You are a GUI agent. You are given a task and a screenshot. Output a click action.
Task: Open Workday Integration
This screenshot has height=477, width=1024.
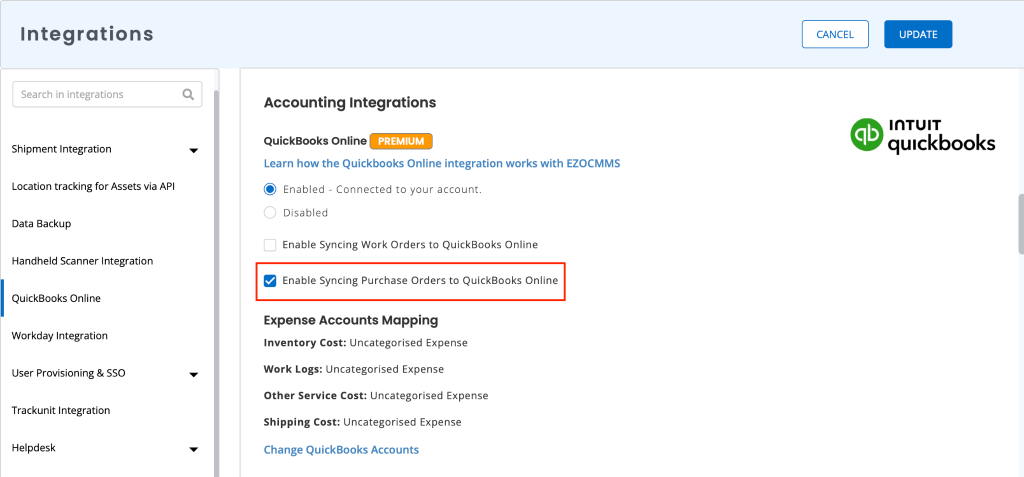click(x=59, y=335)
